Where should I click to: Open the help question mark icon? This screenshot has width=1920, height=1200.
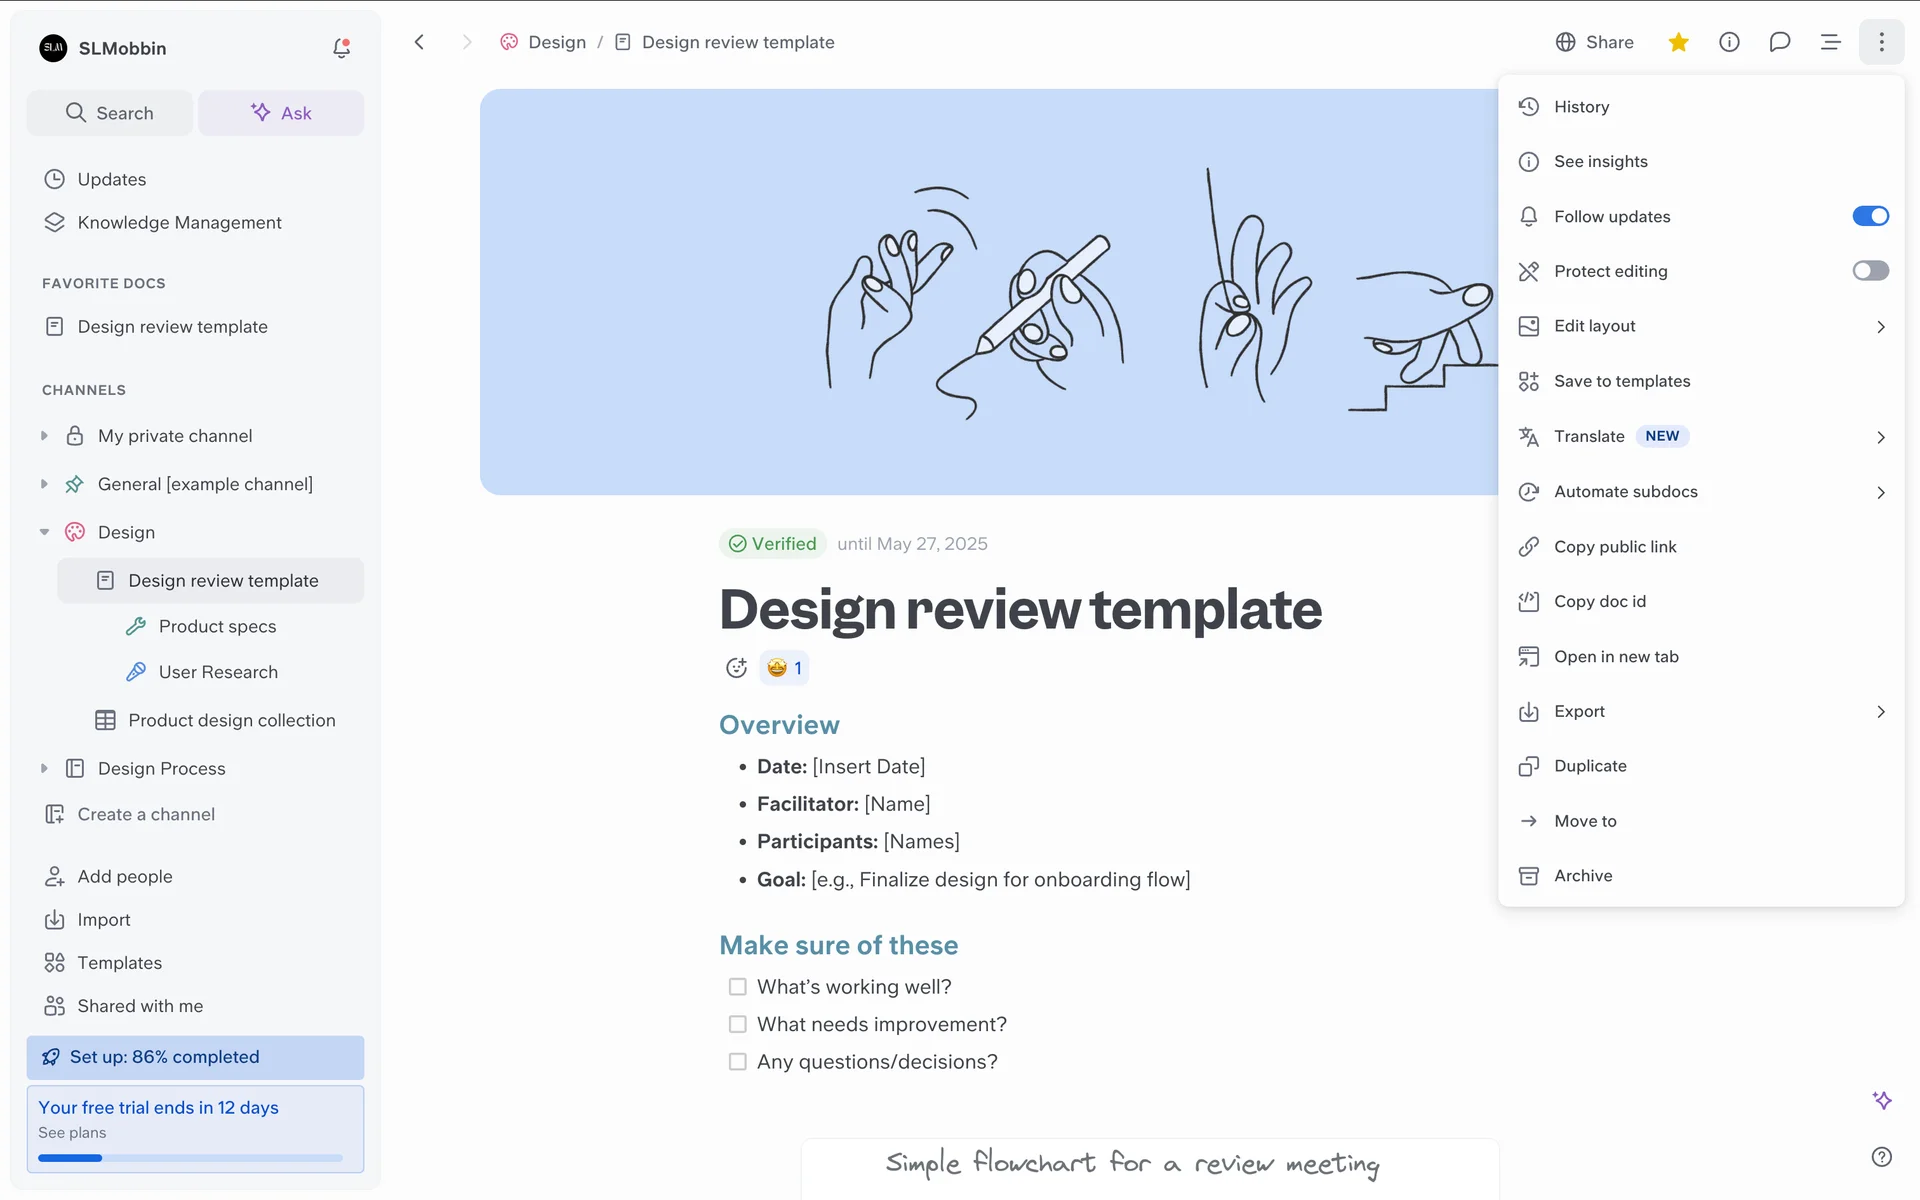pos(1881,1157)
